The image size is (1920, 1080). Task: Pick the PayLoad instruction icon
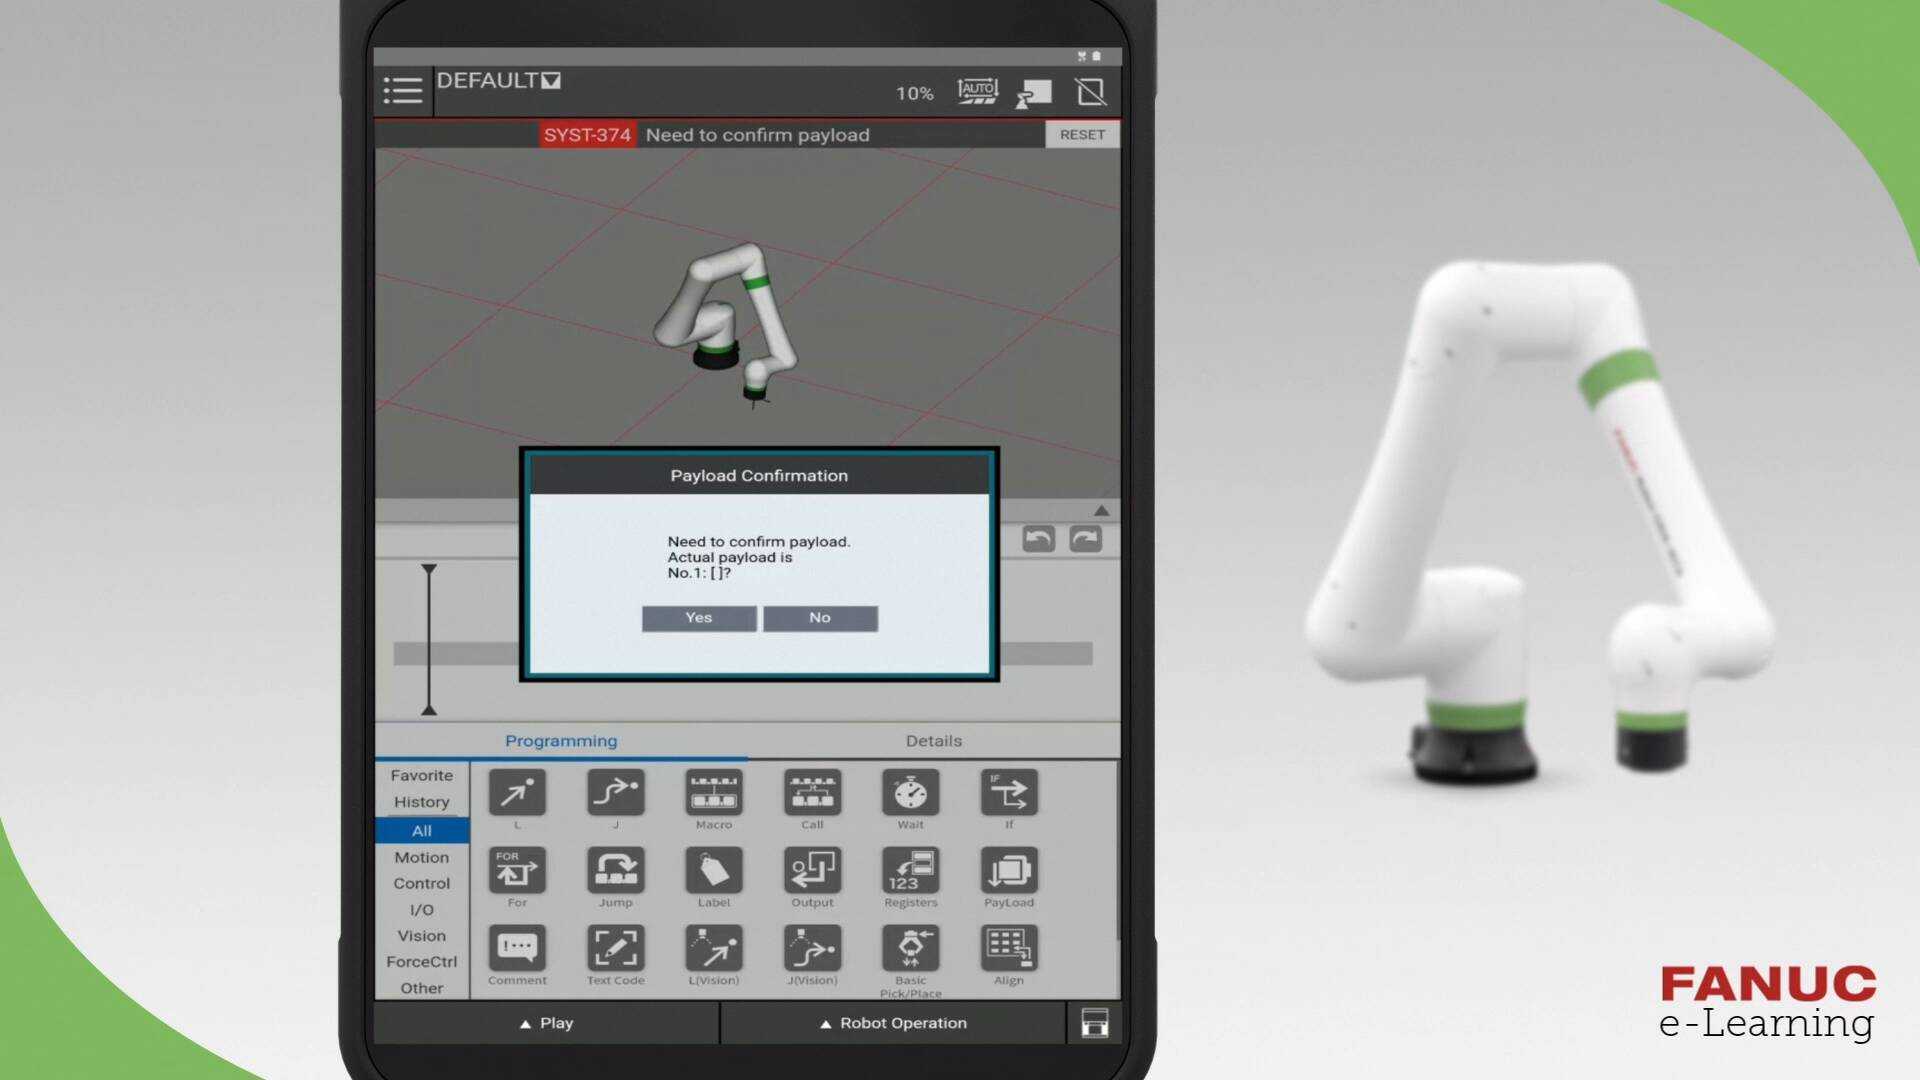point(1009,871)
